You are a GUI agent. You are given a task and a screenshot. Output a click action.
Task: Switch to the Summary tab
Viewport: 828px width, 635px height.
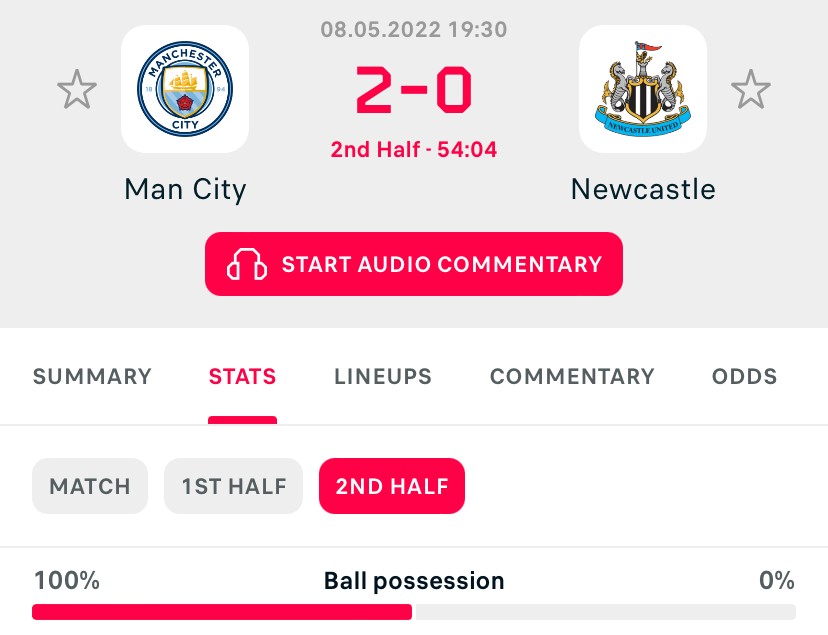tap(92, 377)
